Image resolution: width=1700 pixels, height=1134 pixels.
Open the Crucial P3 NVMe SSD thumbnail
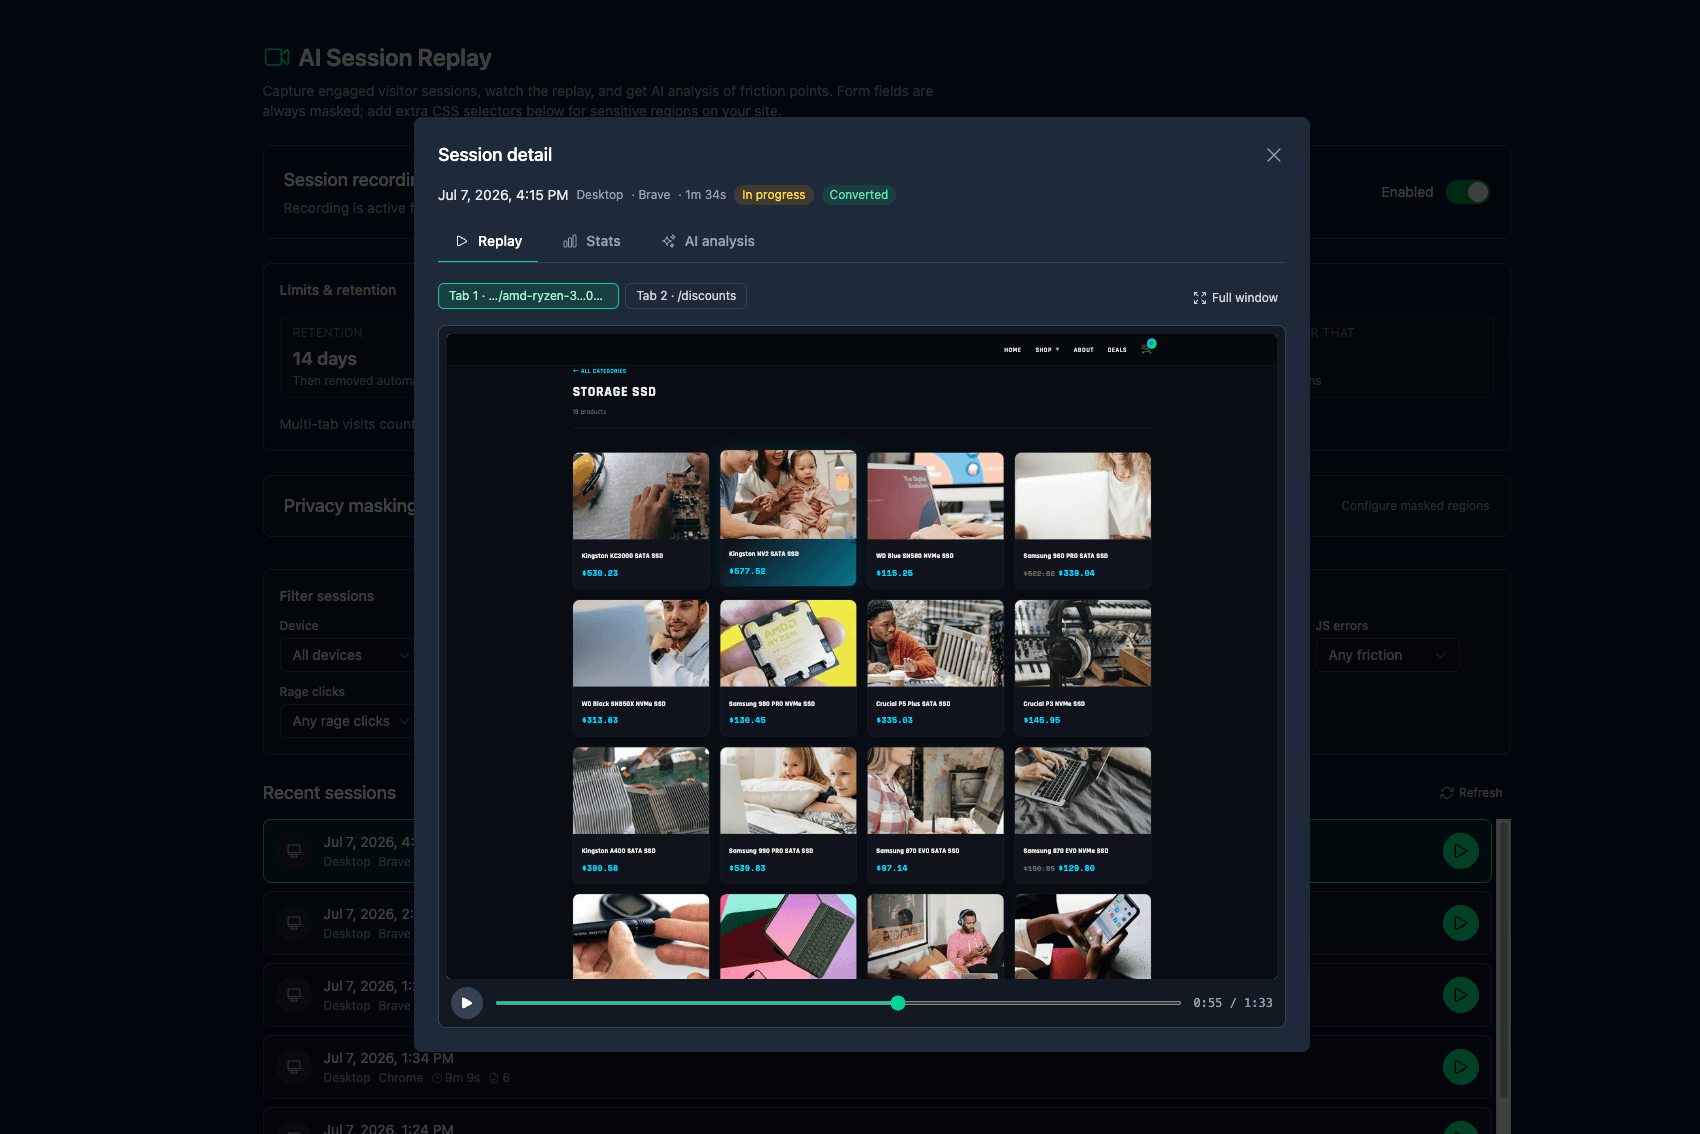coord(1083,643)
